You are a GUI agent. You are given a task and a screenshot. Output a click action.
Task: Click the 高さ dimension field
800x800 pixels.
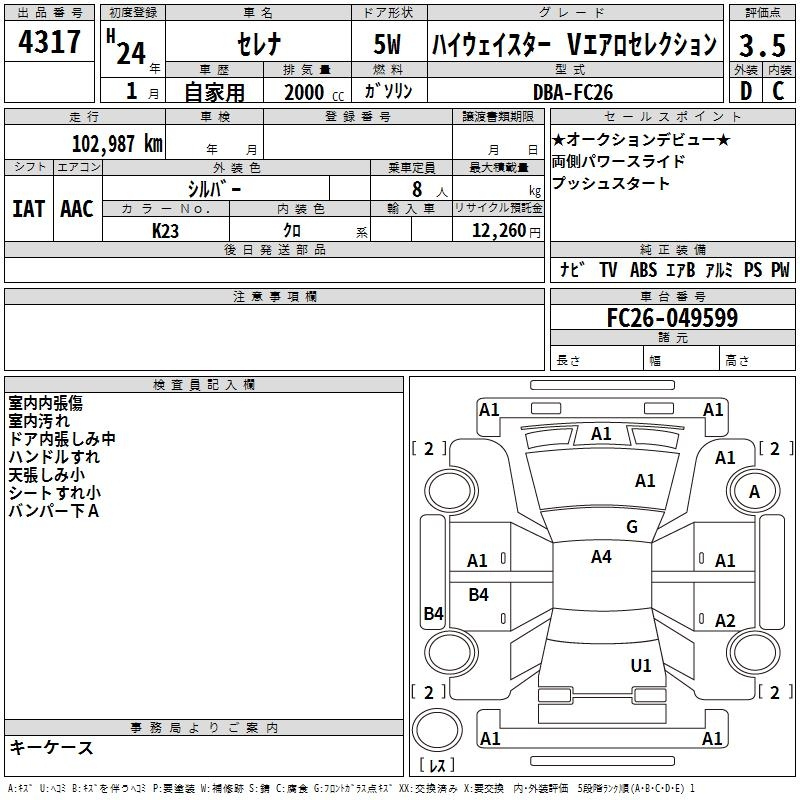[758, 360]
